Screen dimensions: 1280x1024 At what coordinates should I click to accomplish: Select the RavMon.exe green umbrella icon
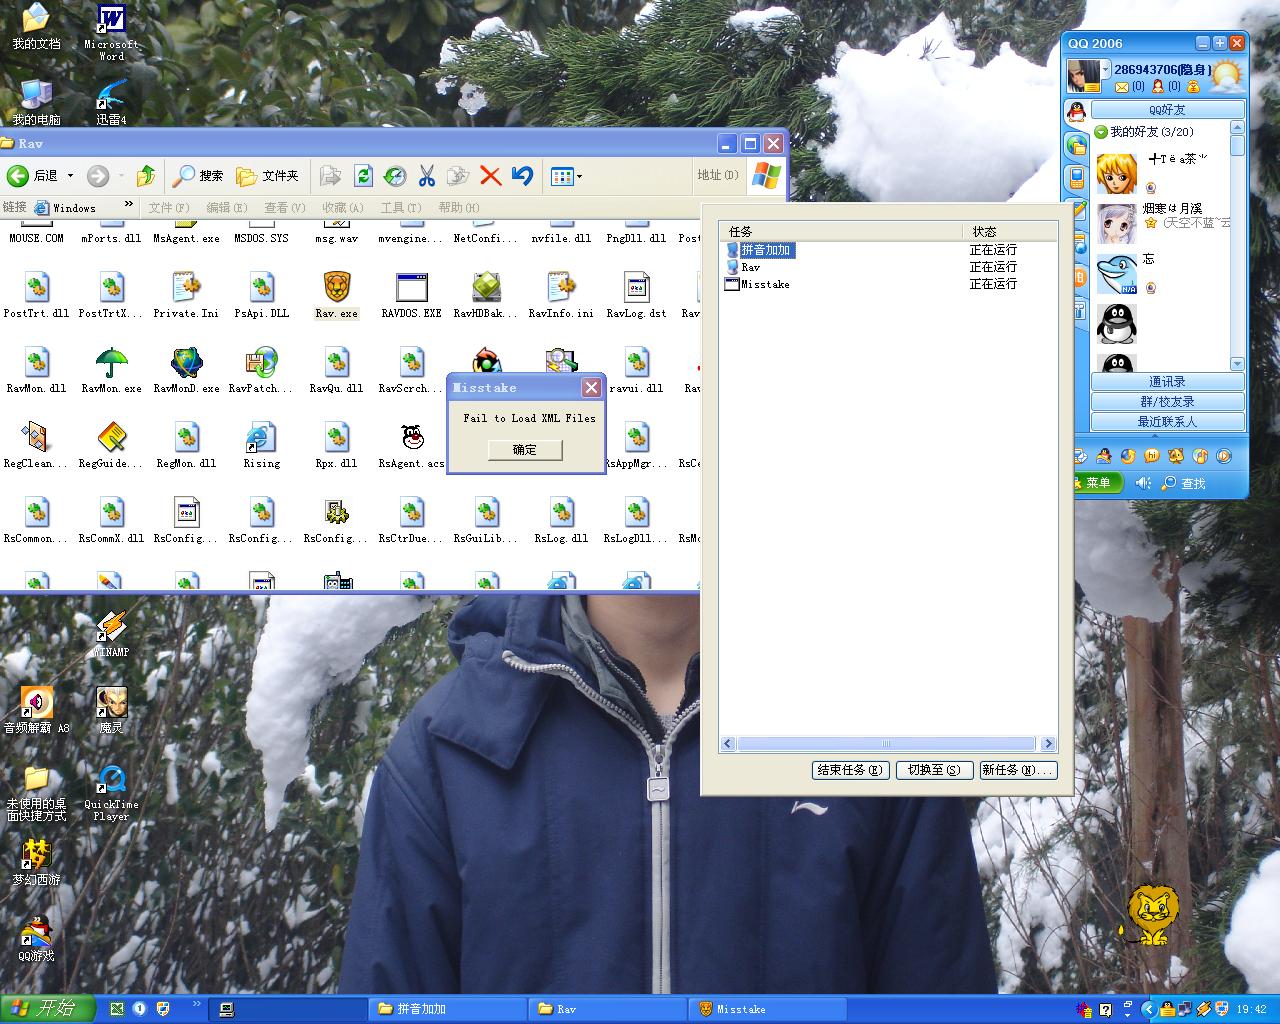point(112,363)
